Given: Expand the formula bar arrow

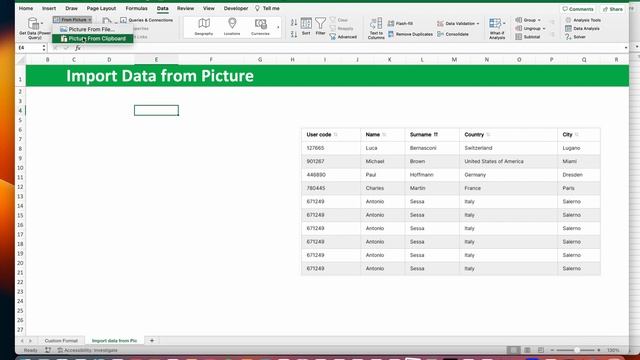Looking at the screenshot, I should pos(626,48).
